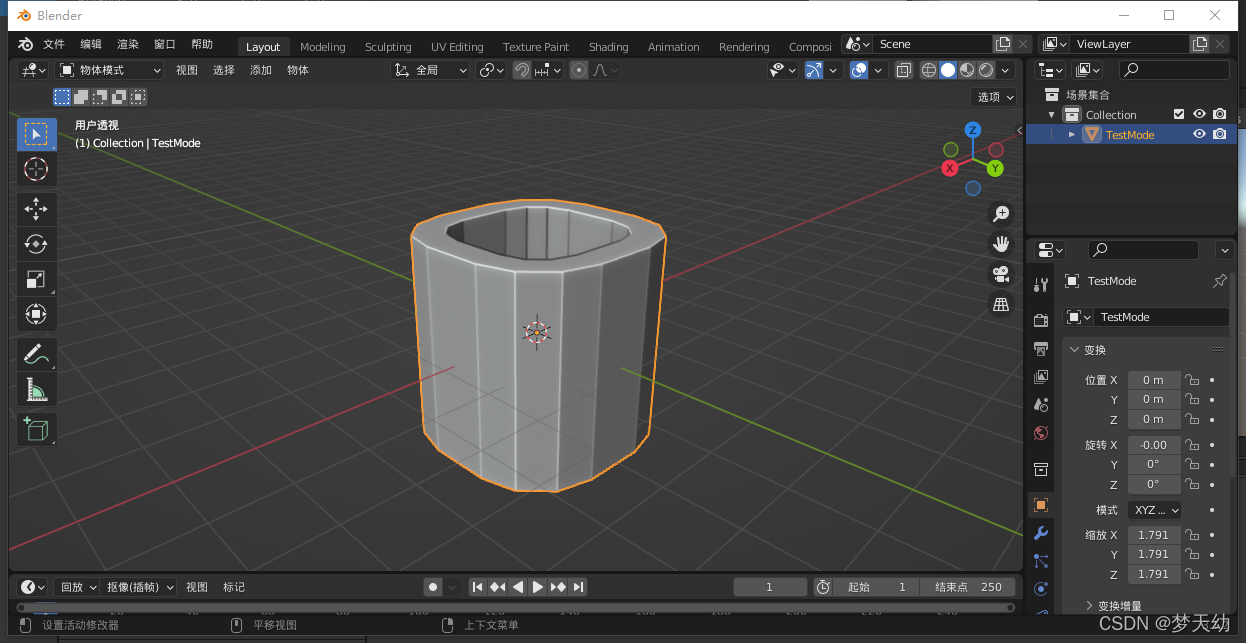The width and height of the screenshot is (1246, 643).
Task: Open the 选项 options dropdown
Action: click(x=994, y=97)
